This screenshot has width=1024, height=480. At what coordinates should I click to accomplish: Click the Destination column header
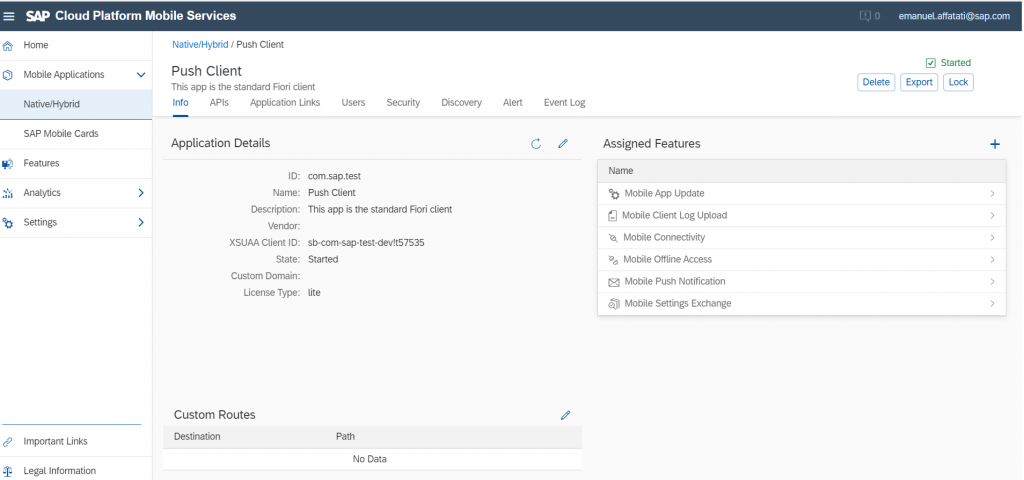[x=197, y=436]
